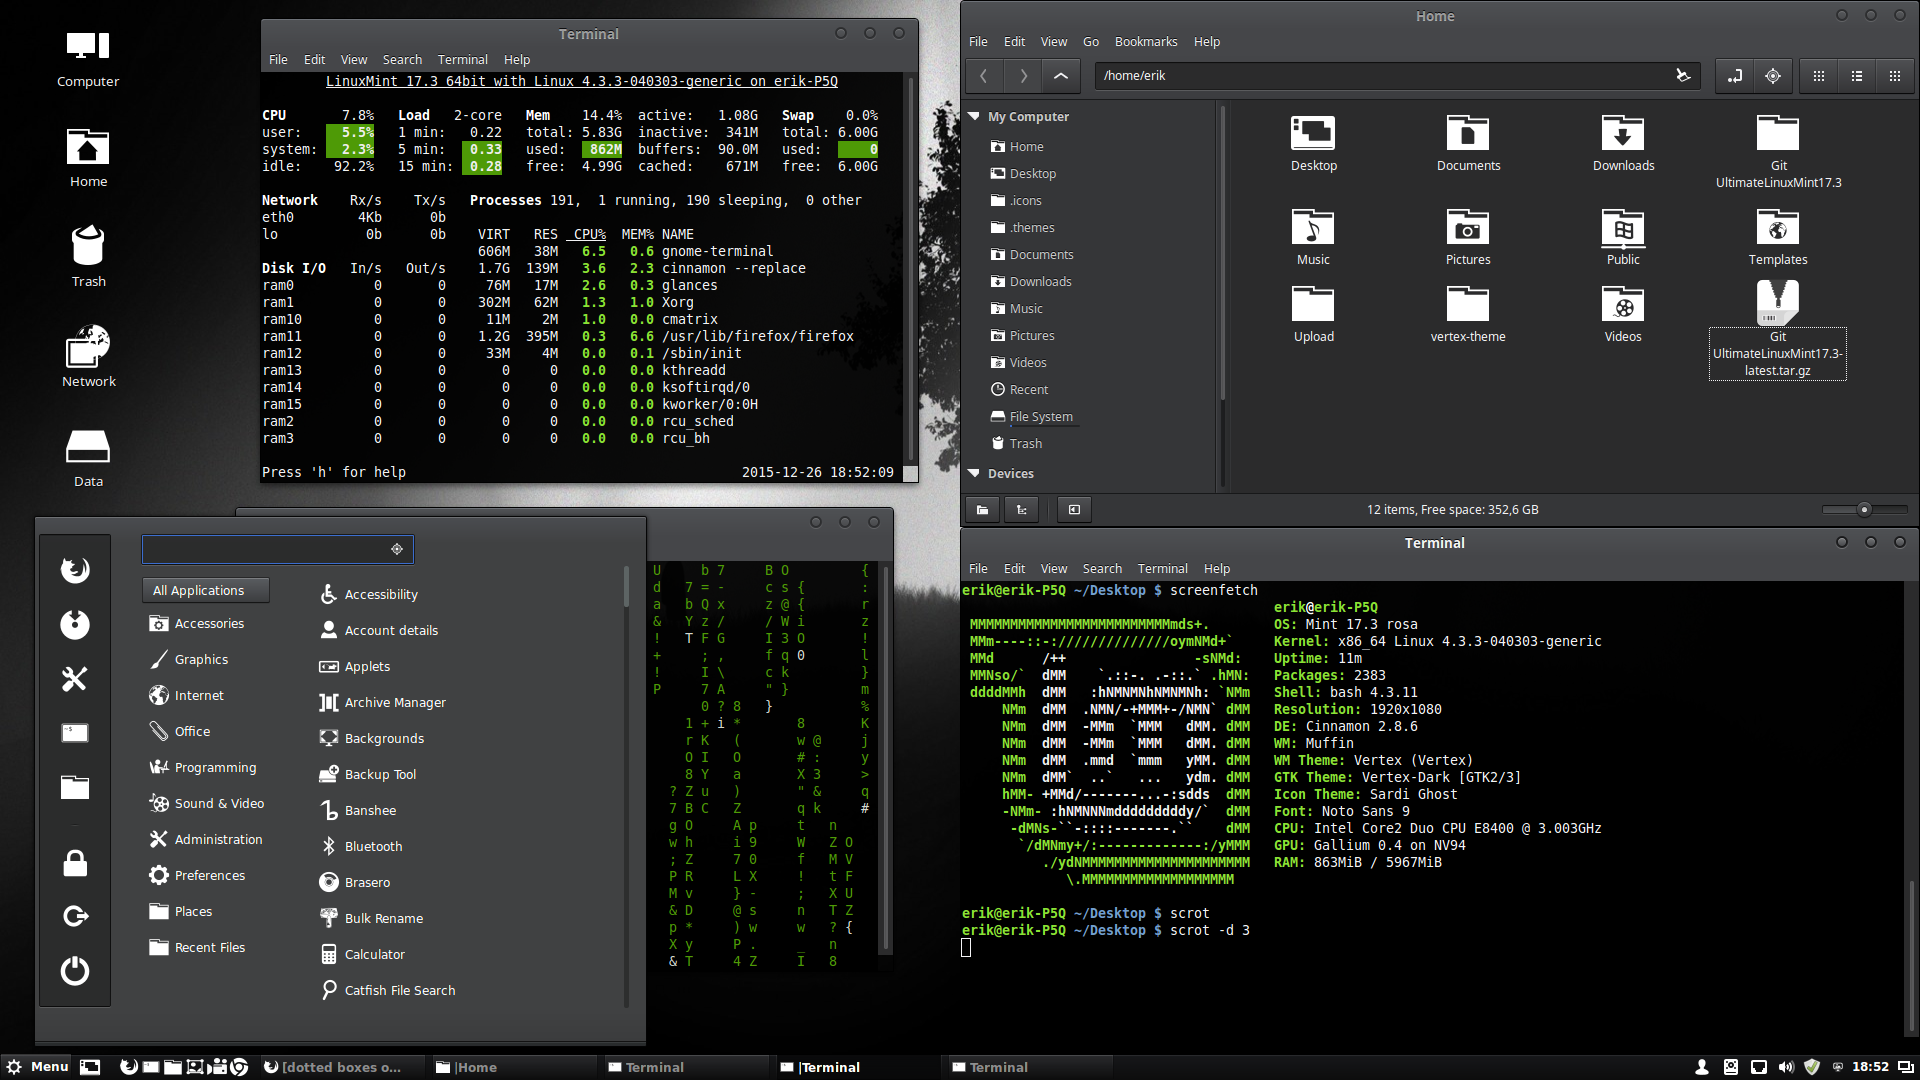Click the lock screen icon in menu

[75, 863]
